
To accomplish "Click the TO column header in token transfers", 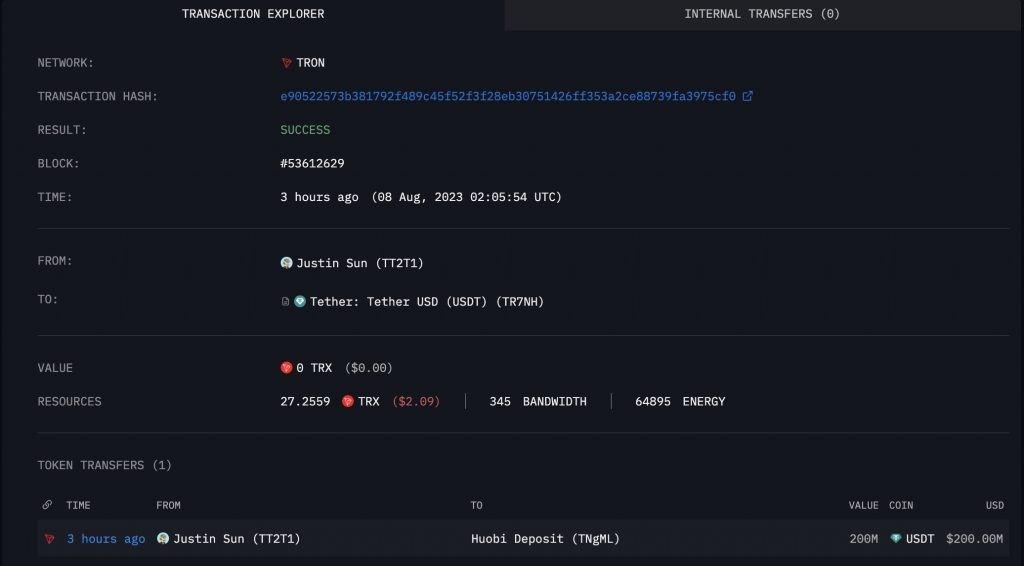I will click(x=477, y=505).
